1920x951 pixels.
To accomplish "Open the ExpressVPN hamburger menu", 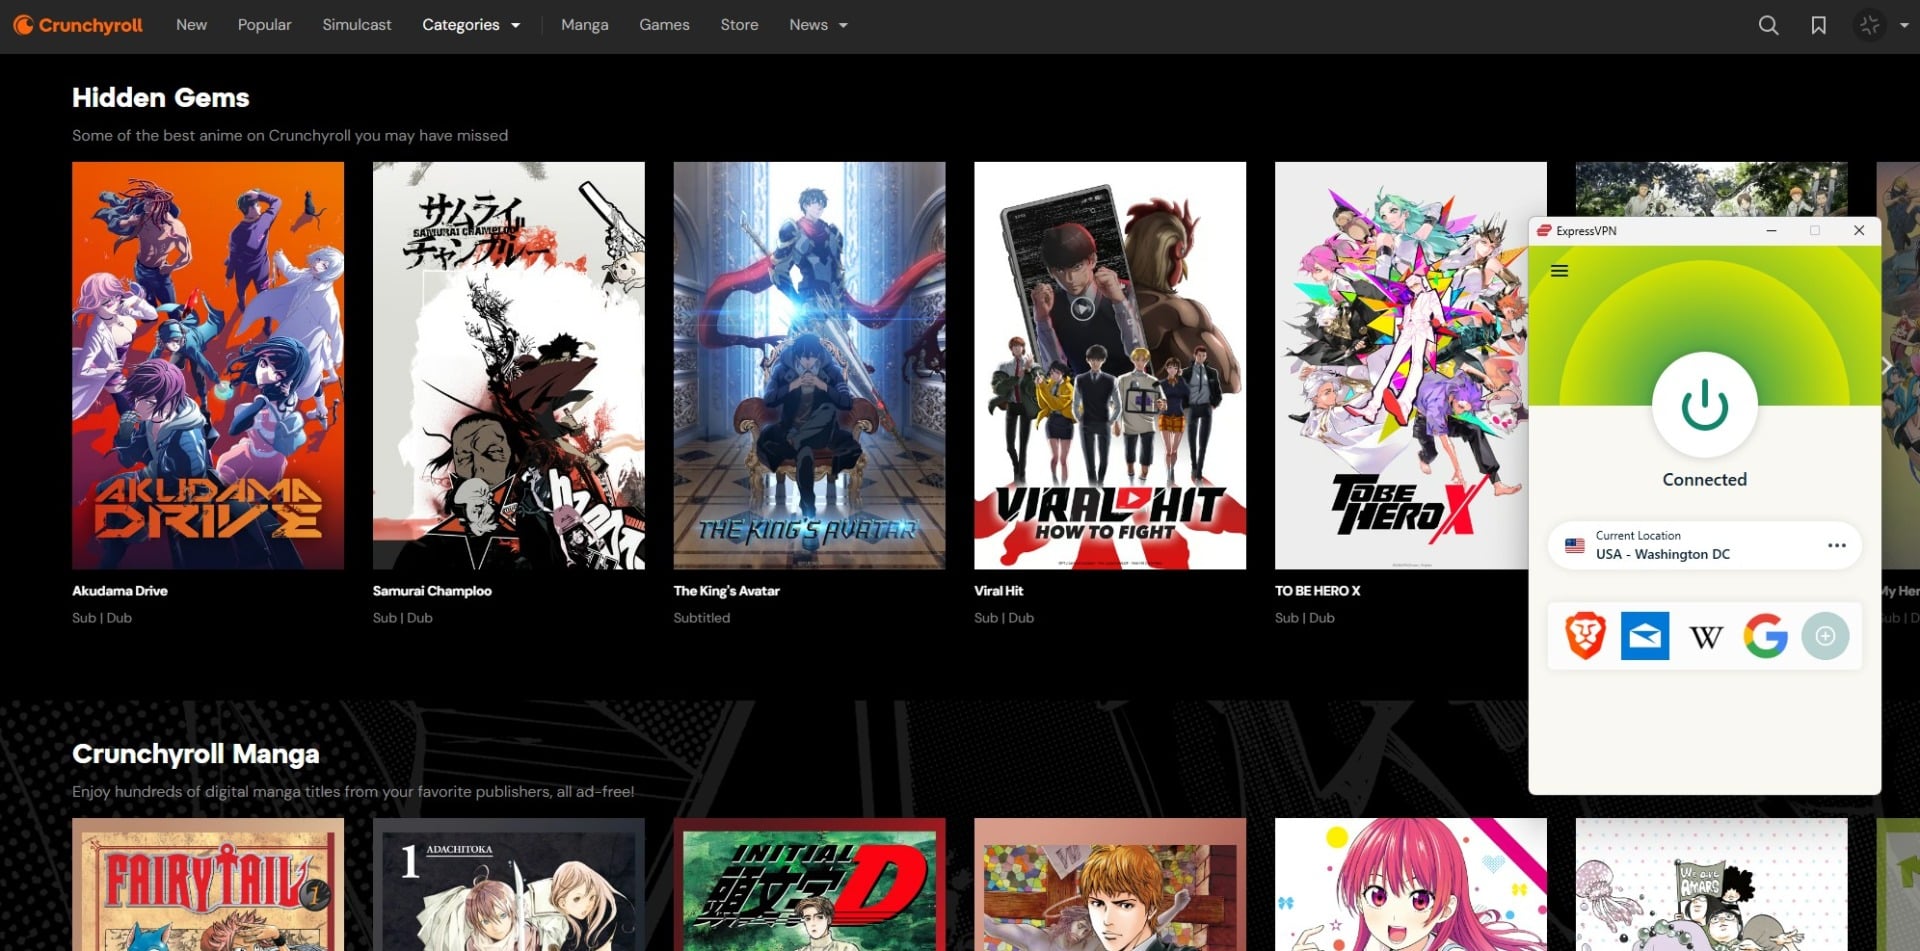I will [1559, 271].
